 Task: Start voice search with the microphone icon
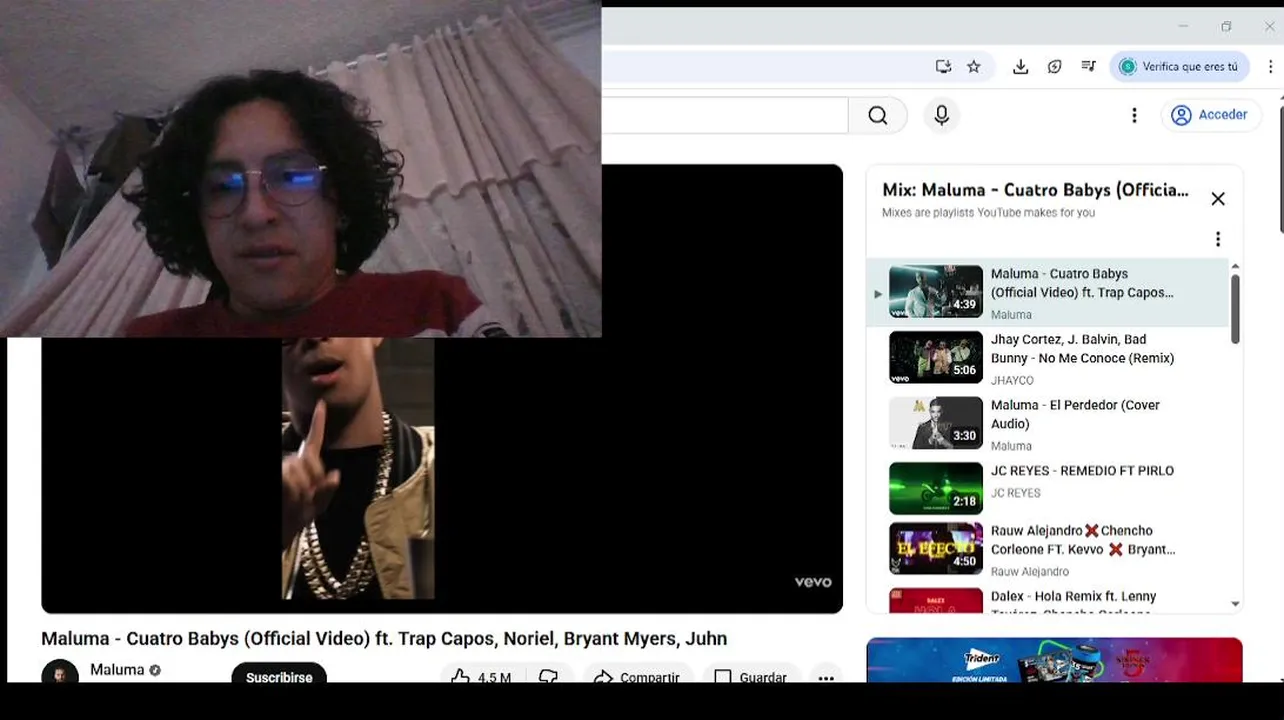941,115
